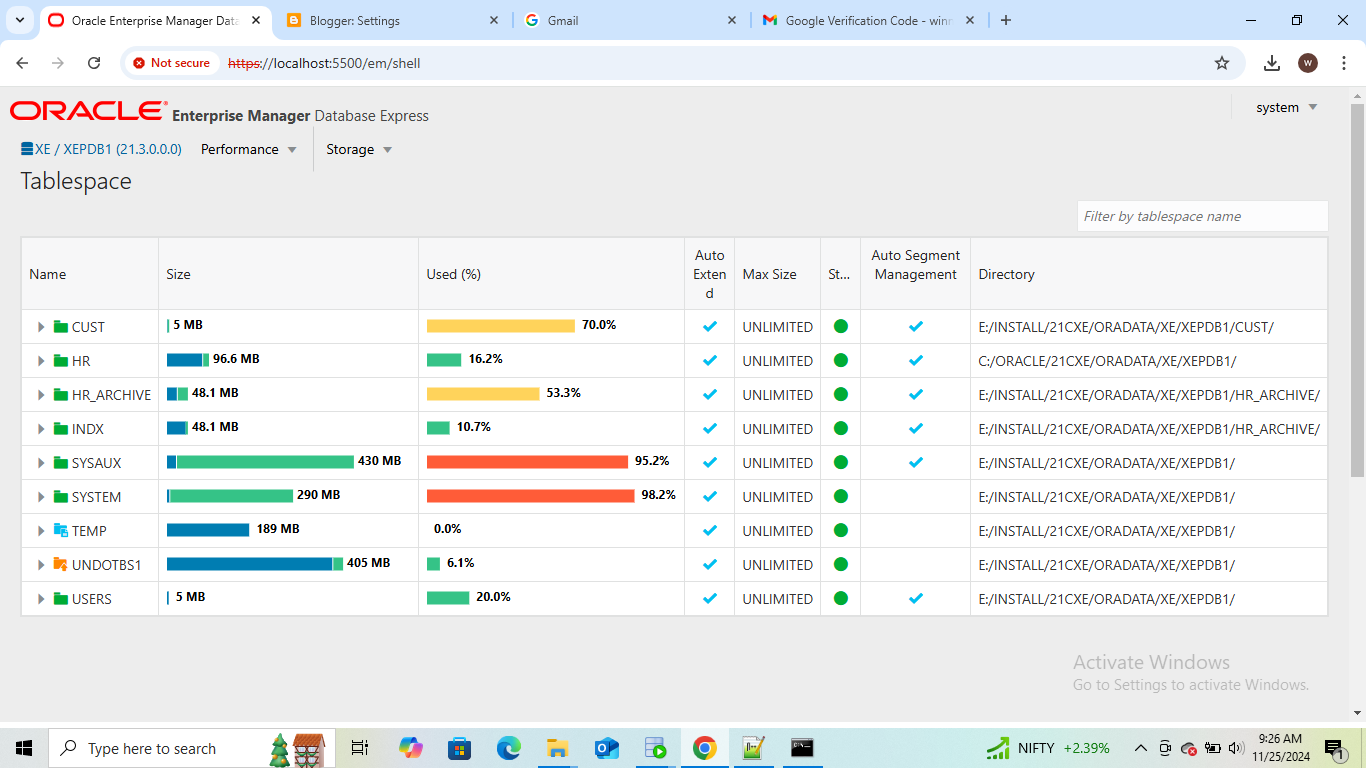Open the Chrome profile avatar
Viewport: 1366px width, 768px height.
1308,63
